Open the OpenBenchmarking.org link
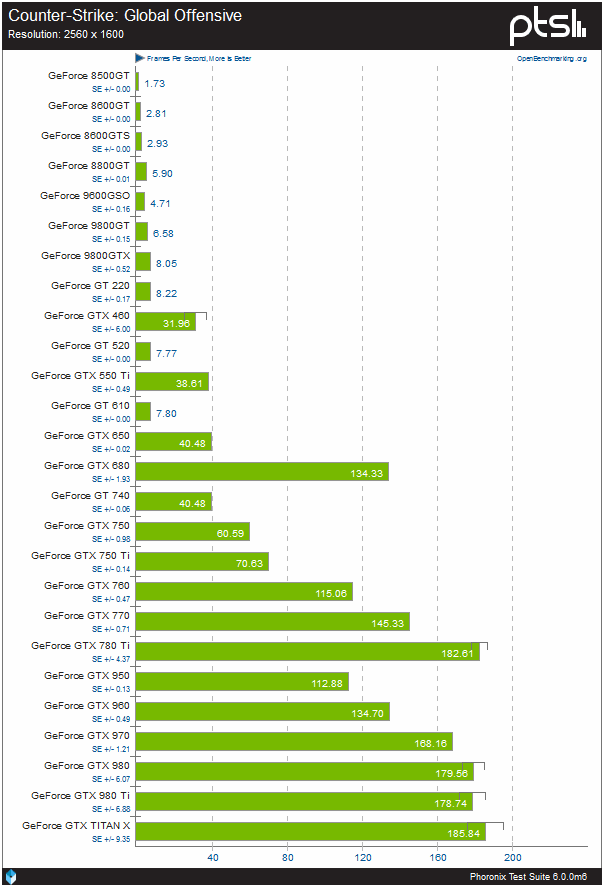 [551, 59]
